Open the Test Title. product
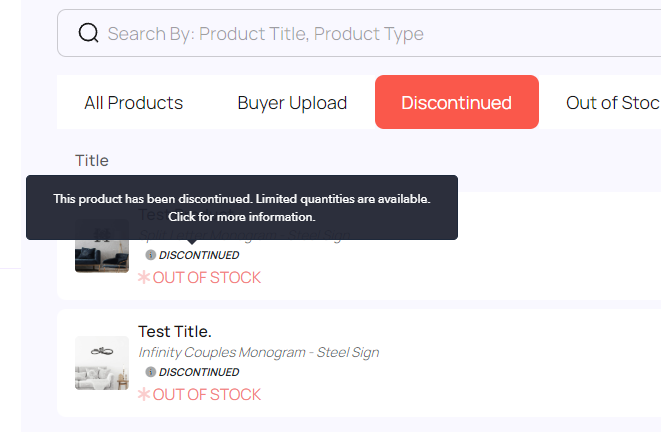This screenshot has width=661, height=432. pos(175,332)
